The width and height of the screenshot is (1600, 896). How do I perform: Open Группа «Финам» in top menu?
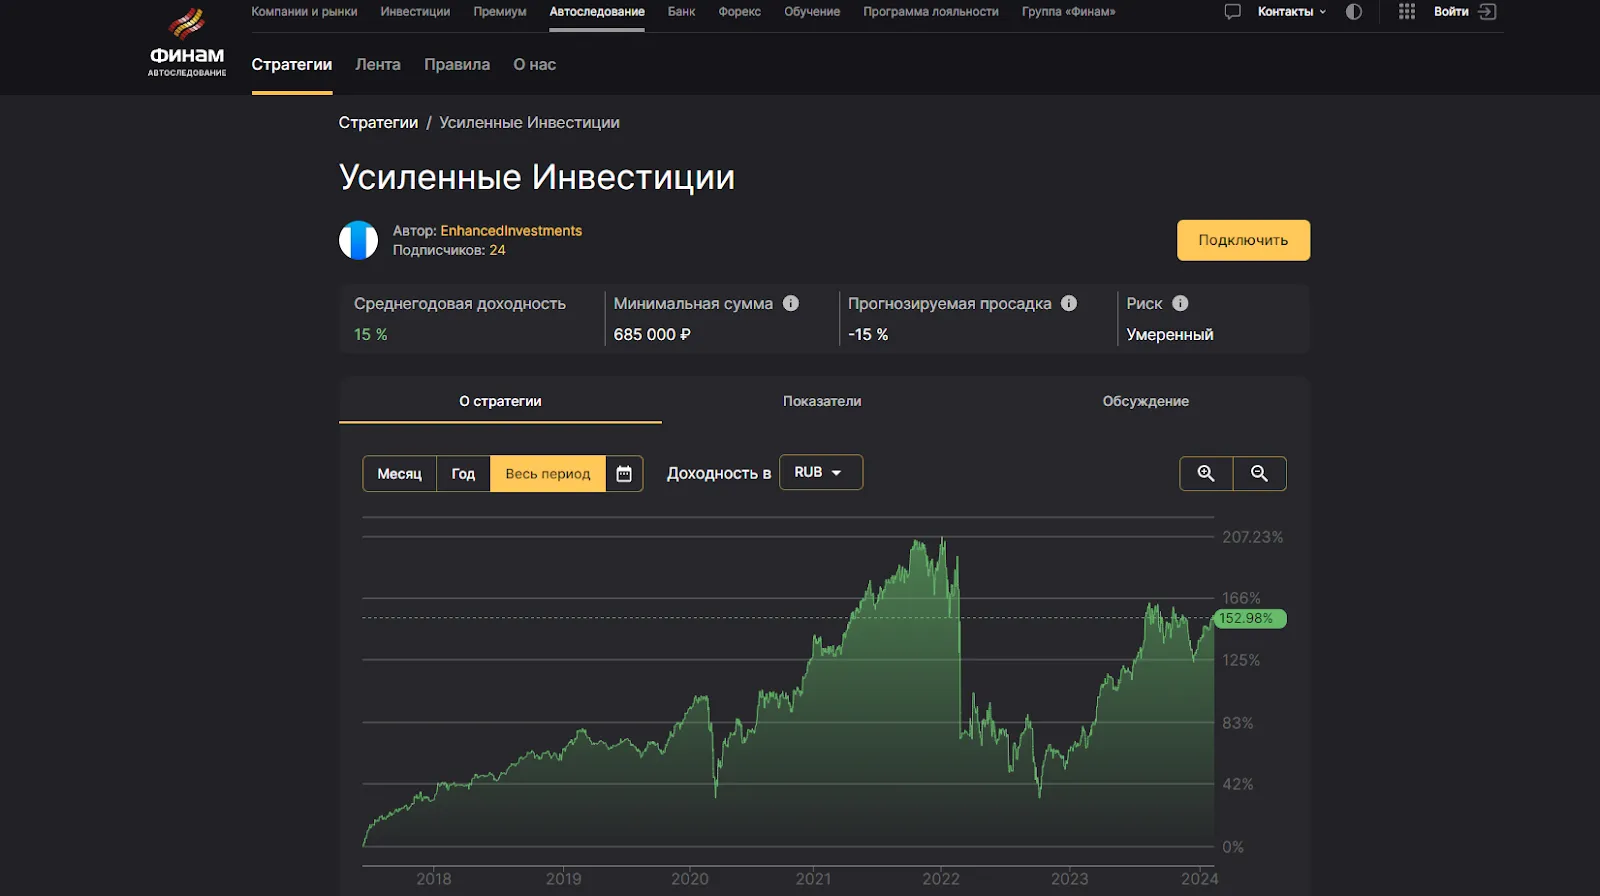(1068, 12)
